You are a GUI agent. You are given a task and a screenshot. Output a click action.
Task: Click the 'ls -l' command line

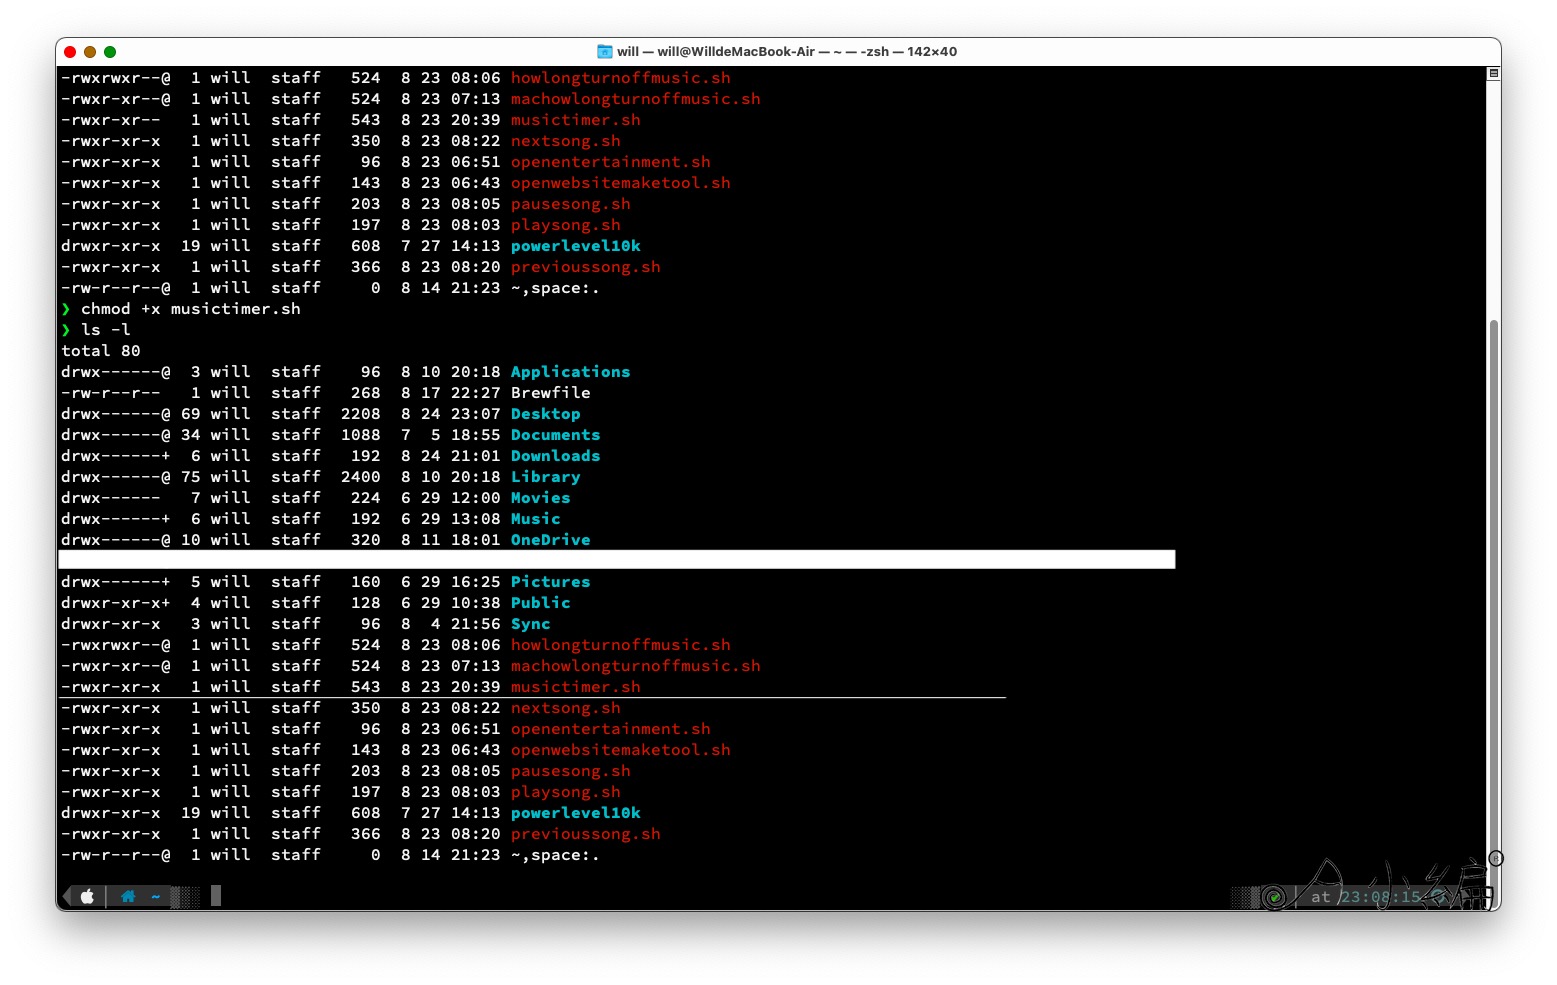[x=106, y=330]
